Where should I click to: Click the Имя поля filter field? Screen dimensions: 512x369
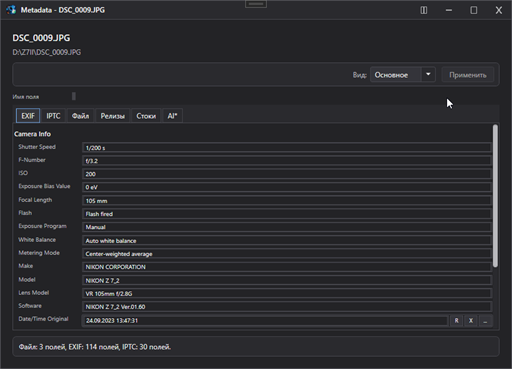click(x=74, y=96)
